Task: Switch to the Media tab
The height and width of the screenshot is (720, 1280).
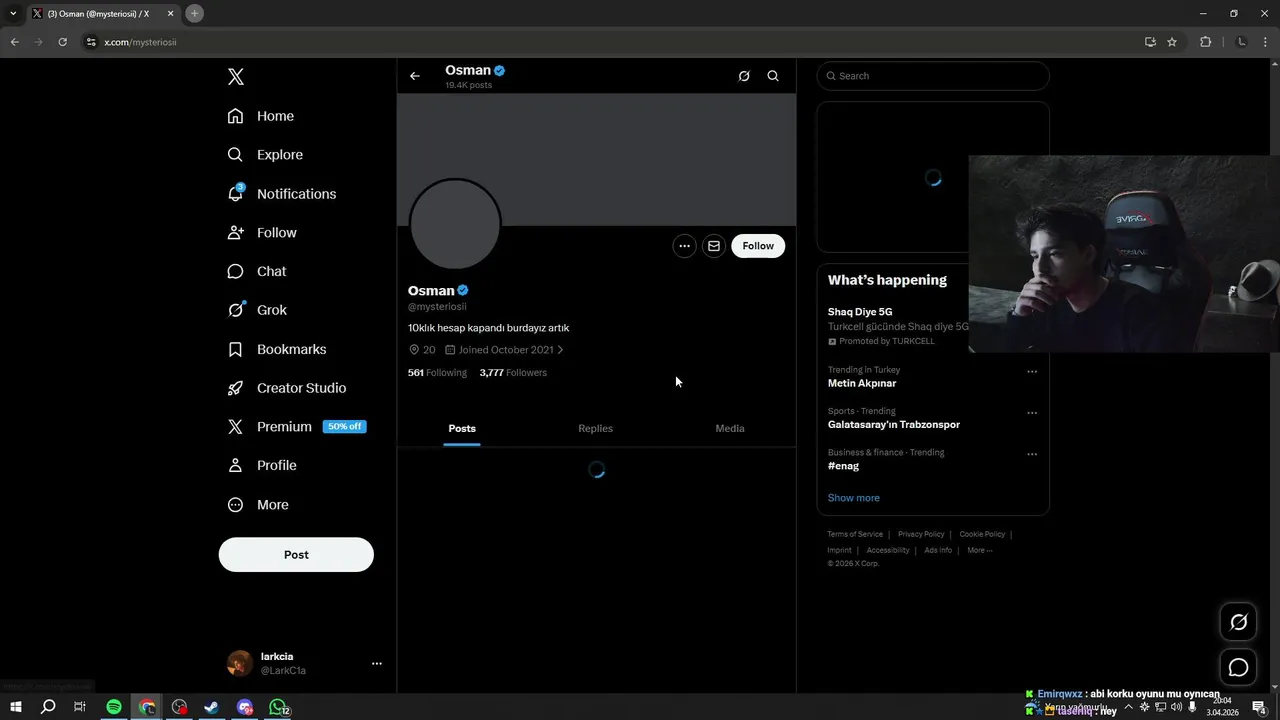Action: [x=730, y=428]
